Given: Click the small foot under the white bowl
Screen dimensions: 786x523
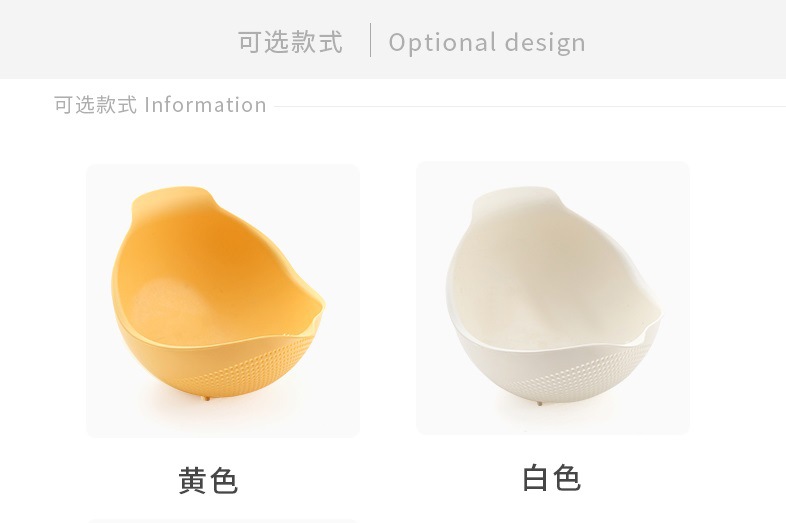Looking at the screenshot, I should (x=539, y=402).
